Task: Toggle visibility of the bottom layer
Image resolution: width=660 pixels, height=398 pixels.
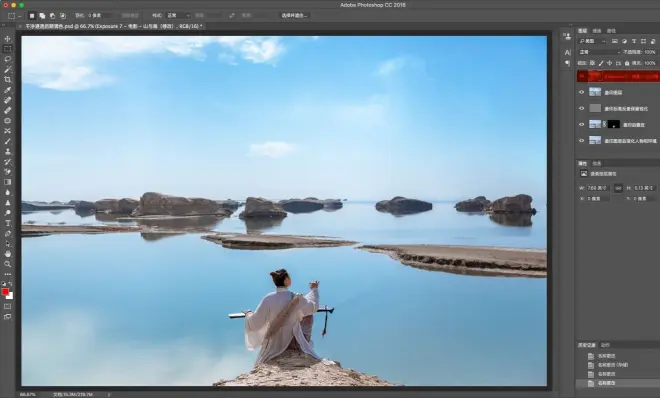Action: [582, 141]
